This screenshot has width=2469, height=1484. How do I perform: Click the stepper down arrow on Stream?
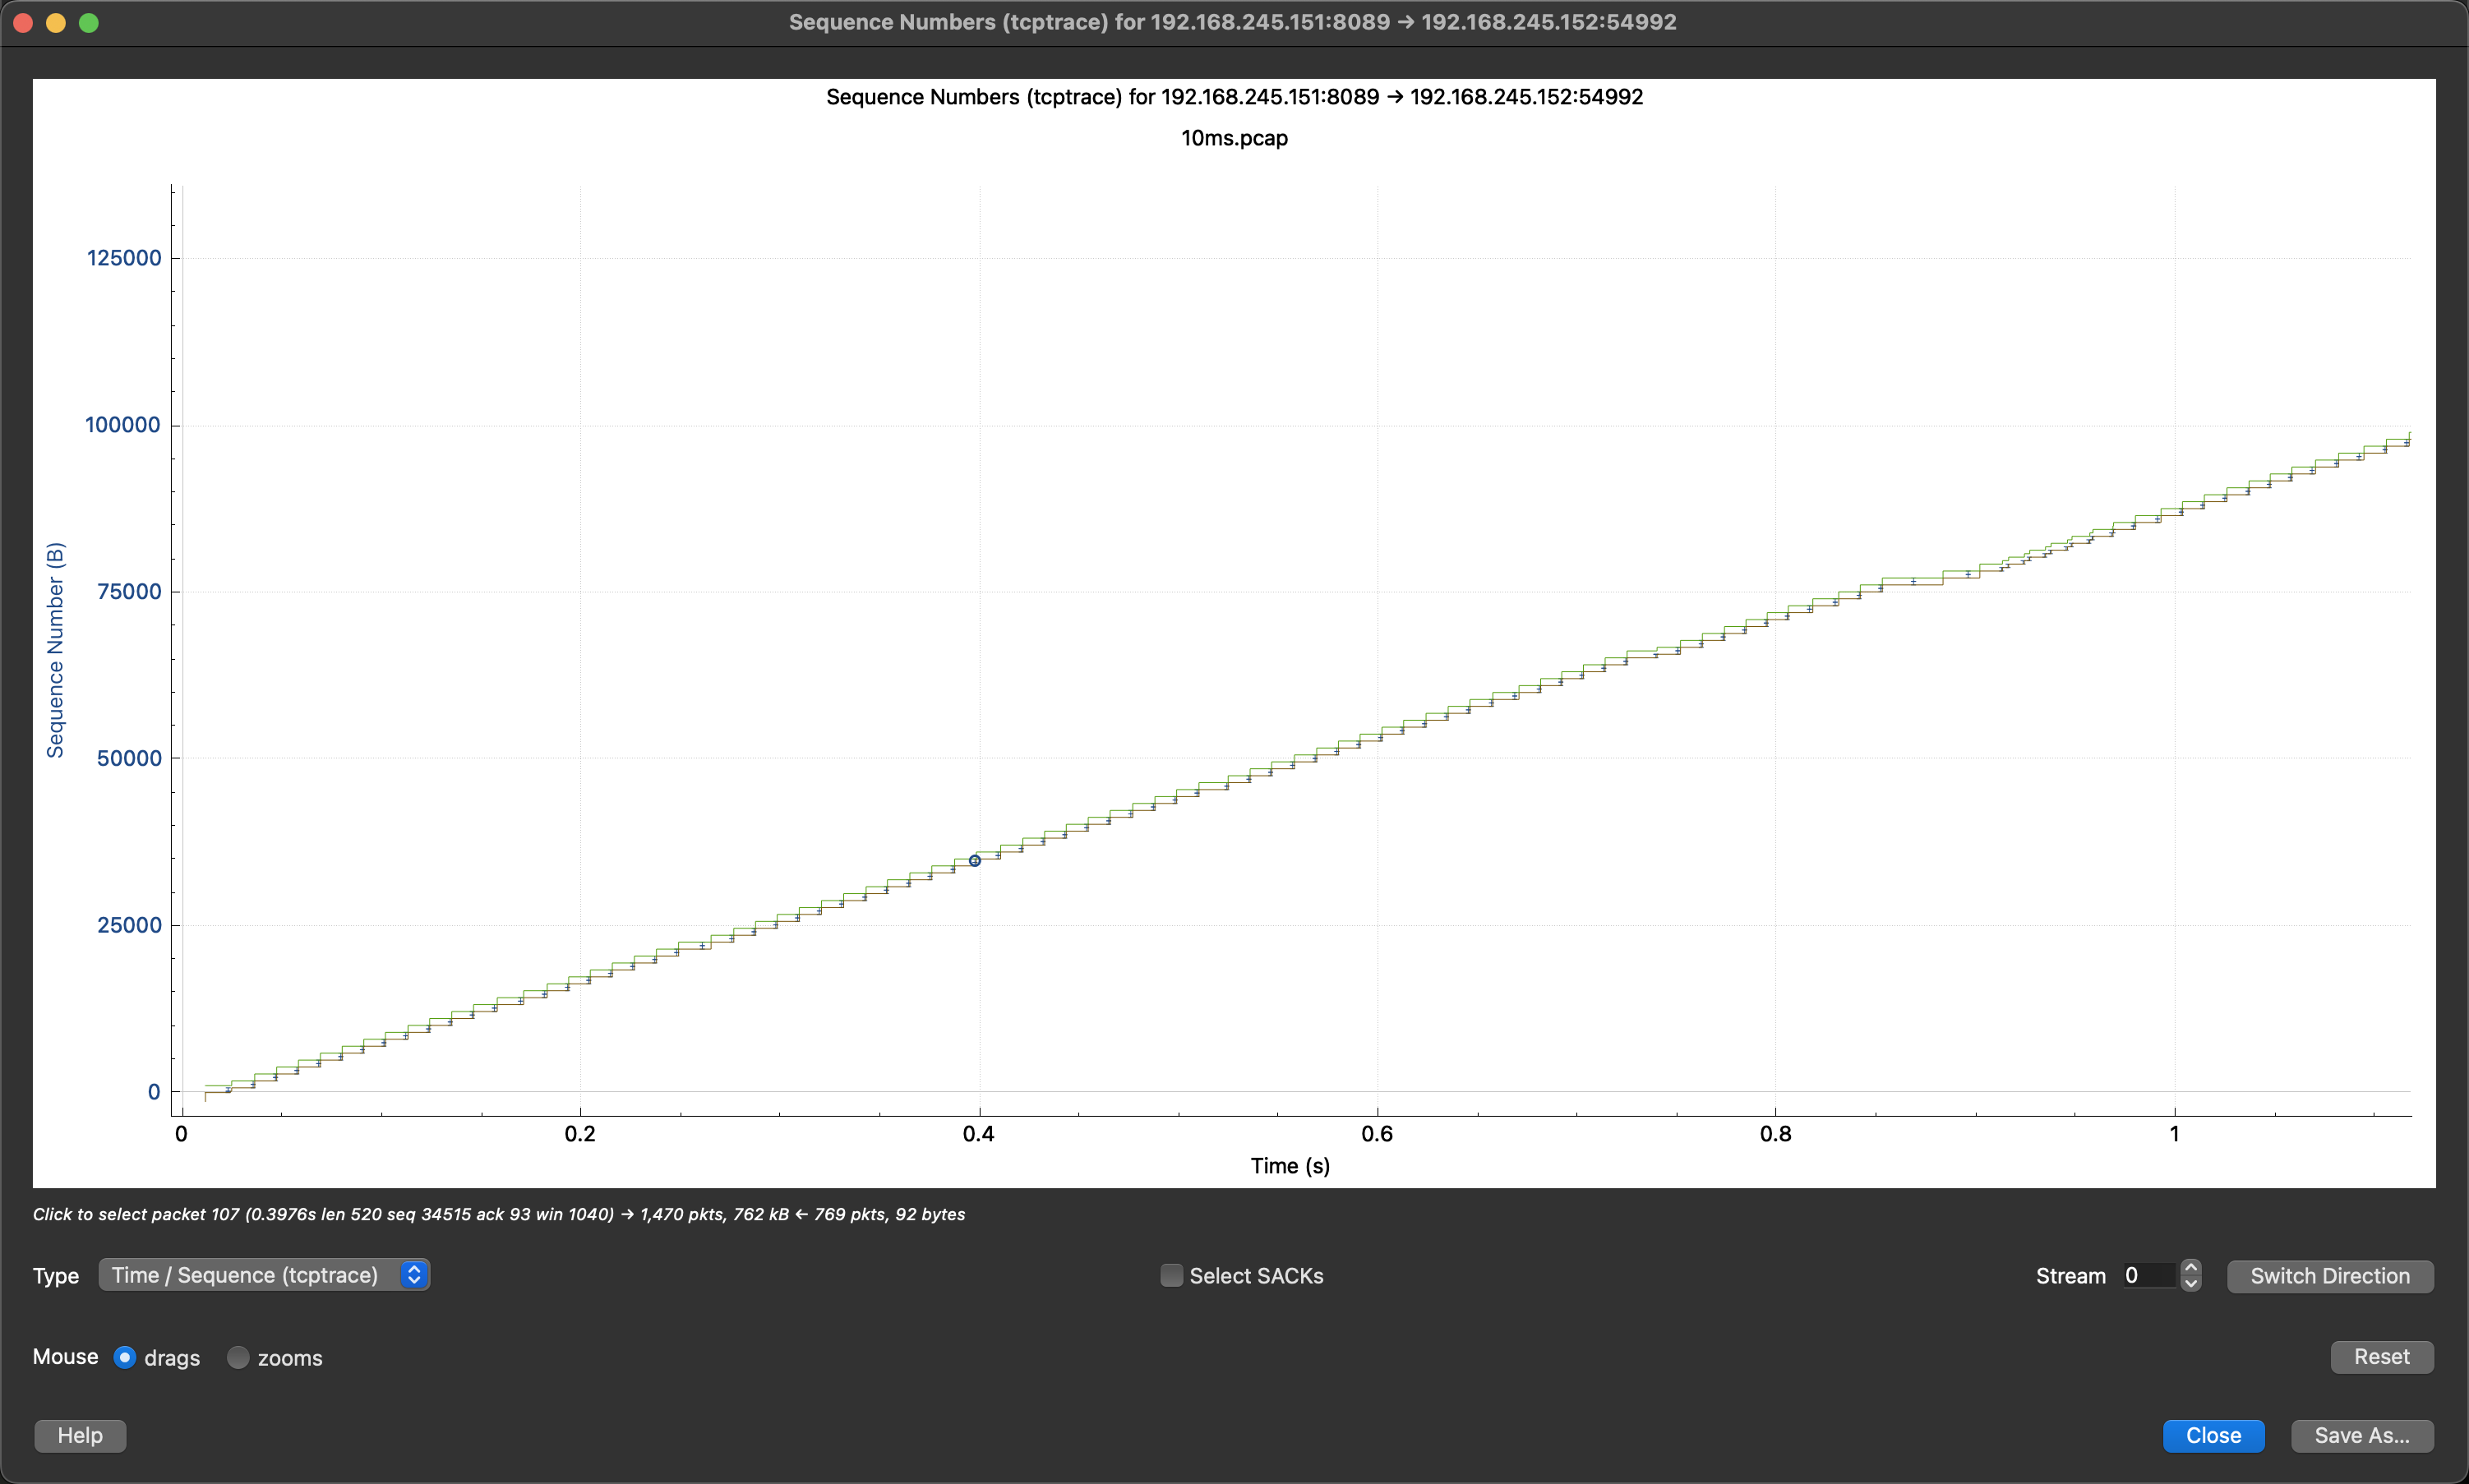click(2190, 1283)
